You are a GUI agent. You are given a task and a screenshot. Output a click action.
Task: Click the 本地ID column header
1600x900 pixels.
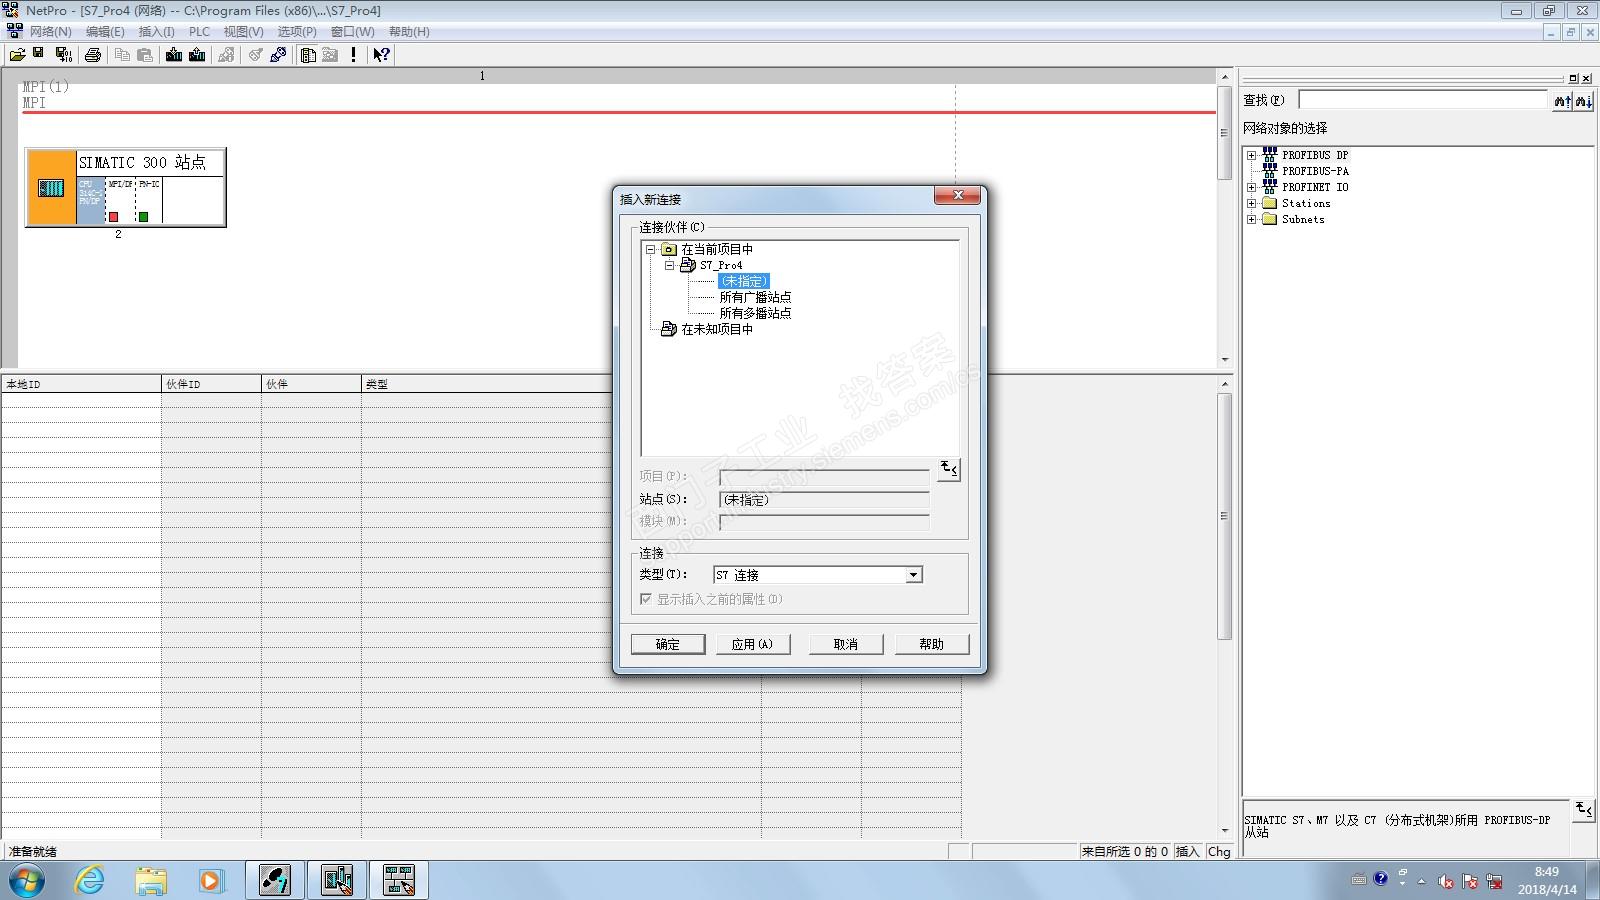[81, 384]
